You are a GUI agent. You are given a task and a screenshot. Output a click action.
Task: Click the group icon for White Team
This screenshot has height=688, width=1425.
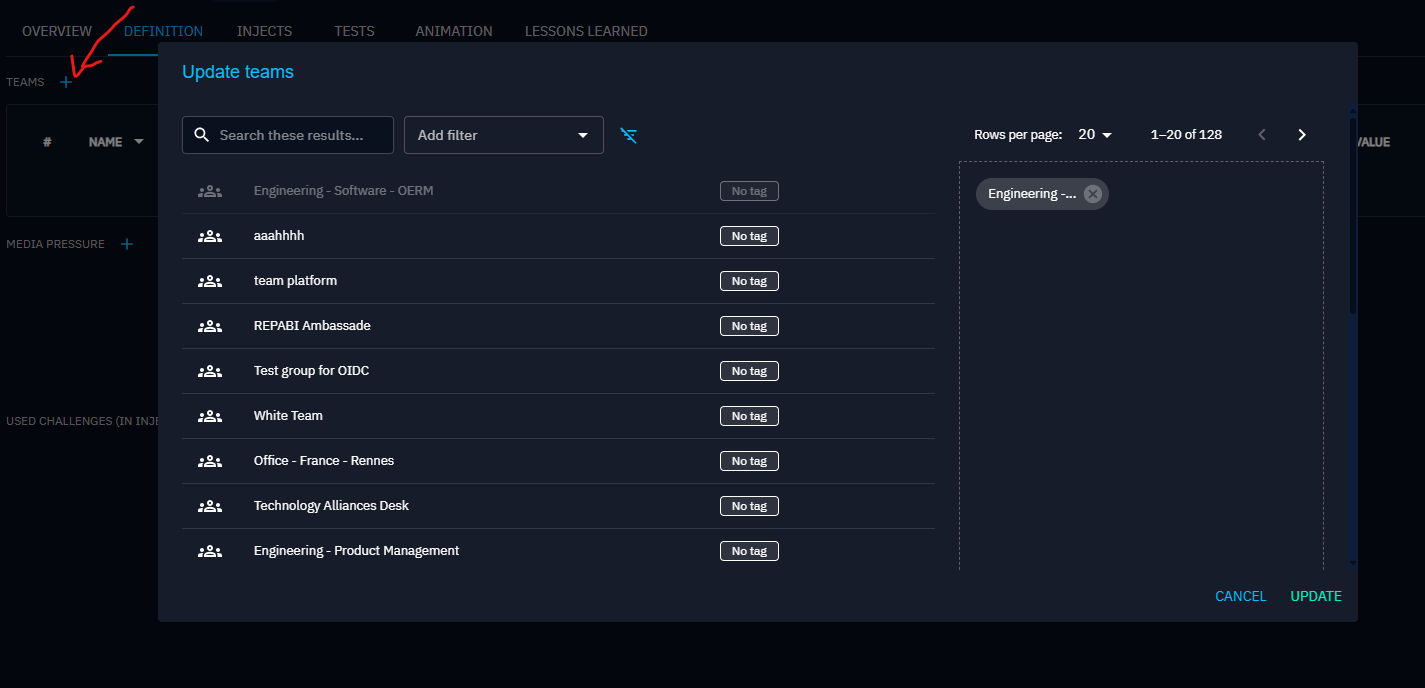pos(209,416)
